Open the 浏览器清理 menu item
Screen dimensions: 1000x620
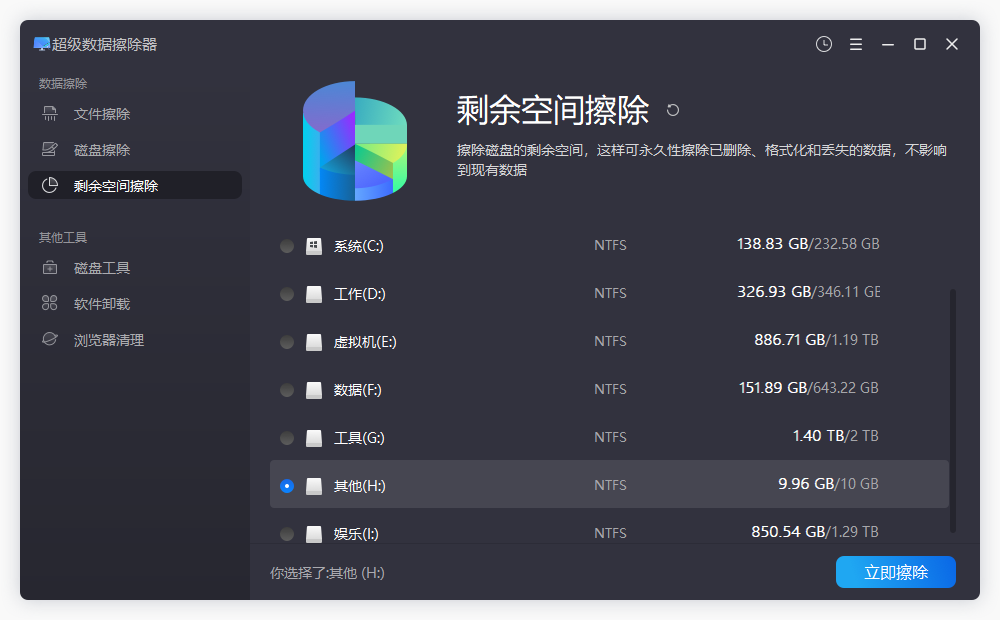[135, 339]
